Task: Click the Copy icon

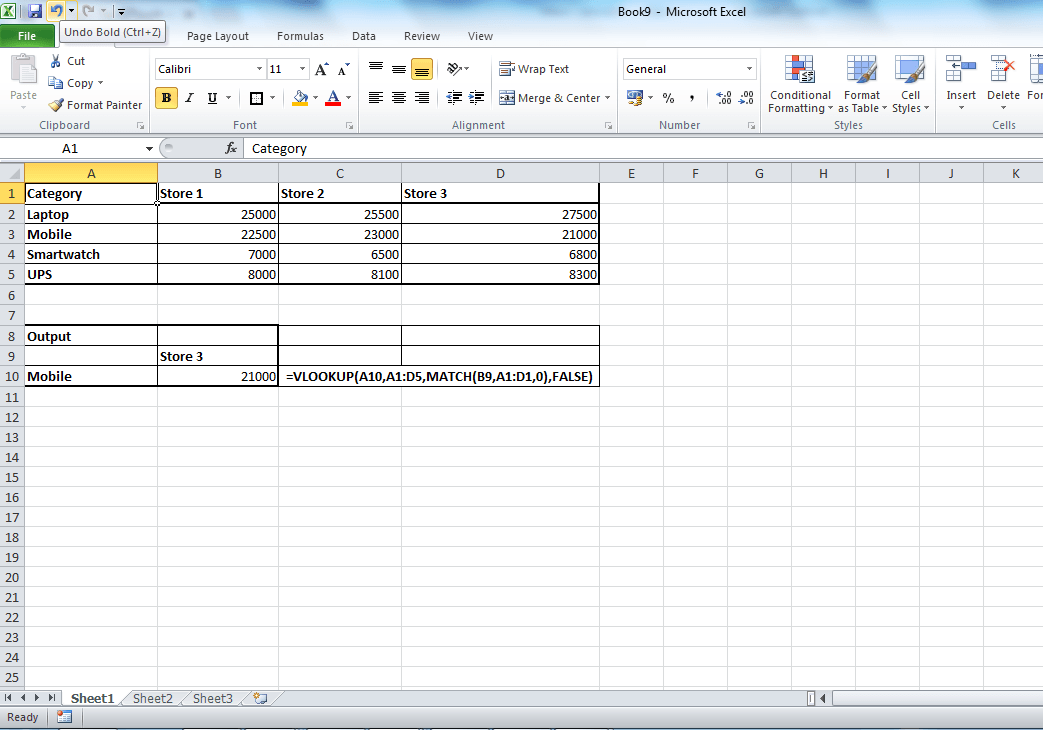Action: tap(55, 83)
